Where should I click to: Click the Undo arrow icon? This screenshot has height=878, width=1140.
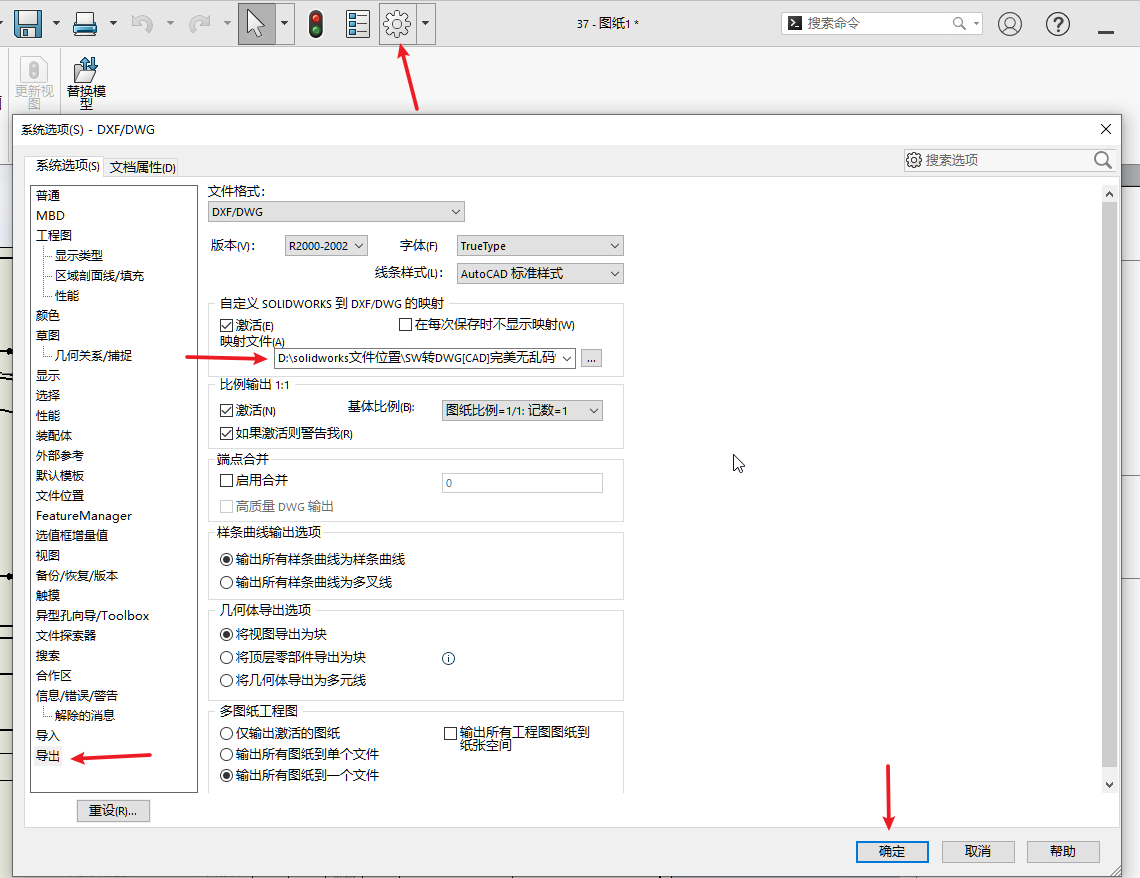point(142,24)
